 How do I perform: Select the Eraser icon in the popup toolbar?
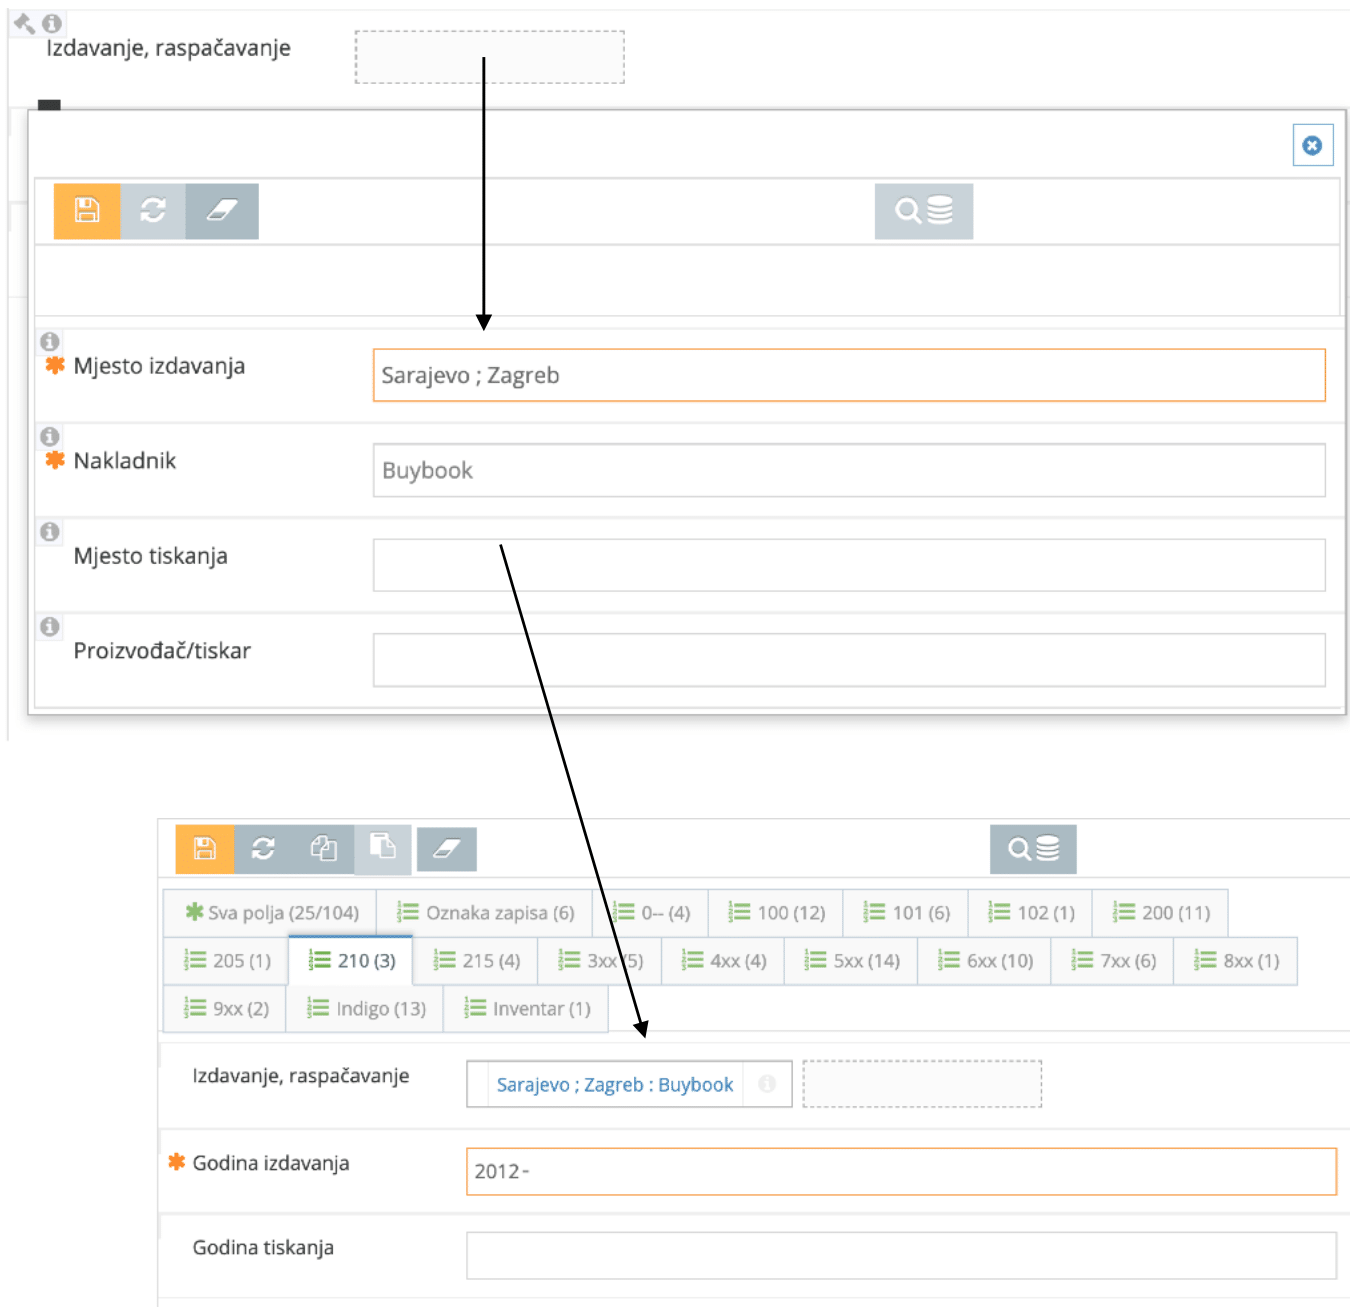(222, 210)
